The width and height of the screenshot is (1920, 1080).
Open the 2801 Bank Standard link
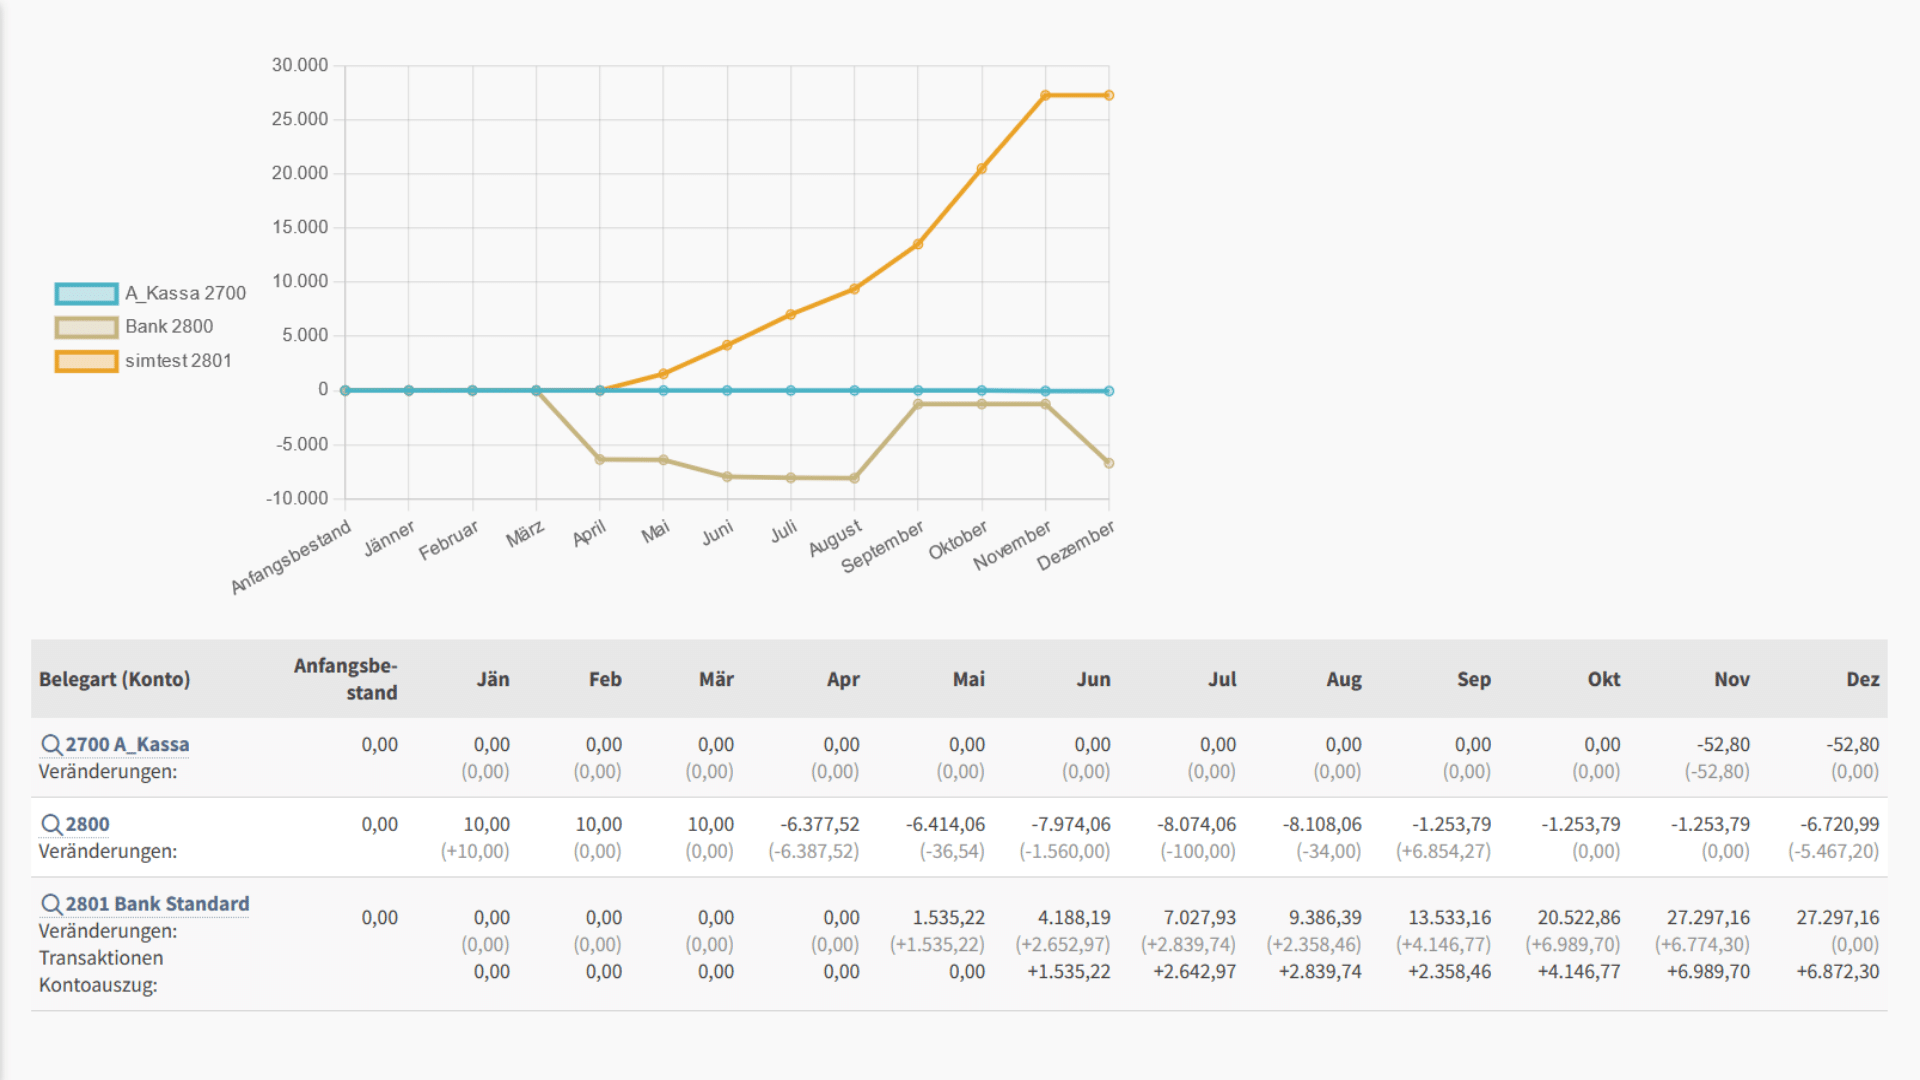[x=157, y=904]
